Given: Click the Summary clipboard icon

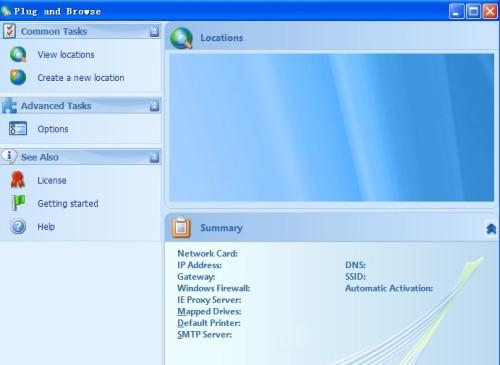Looking at the screenshot, I should click(181, 227).
